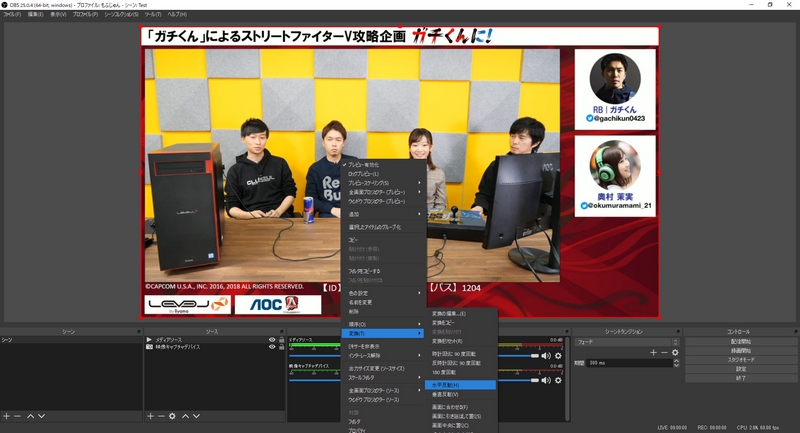The width and height of the screenshot is (800, 433).
Task: Choose 変換の編集 in transform submenu
Action: (x=460, y=314)
